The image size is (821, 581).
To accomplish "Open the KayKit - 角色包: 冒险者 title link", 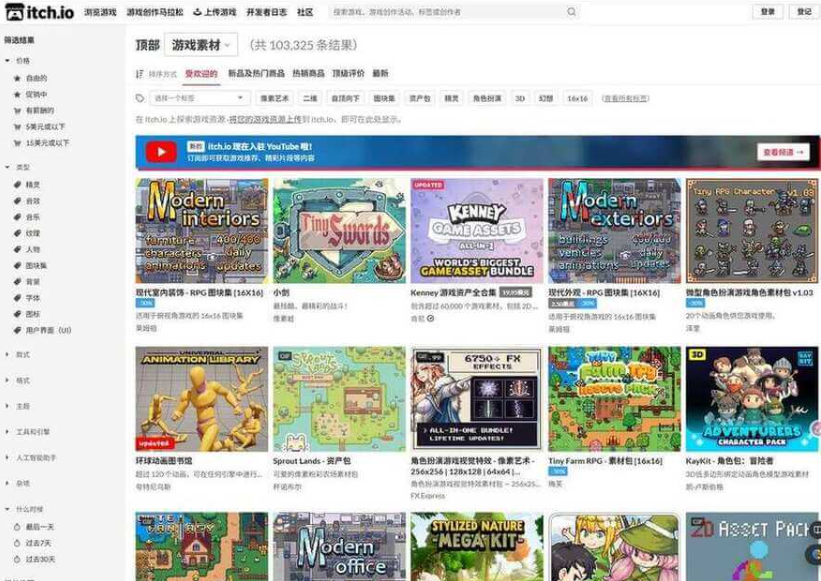I will pos(729,461).
